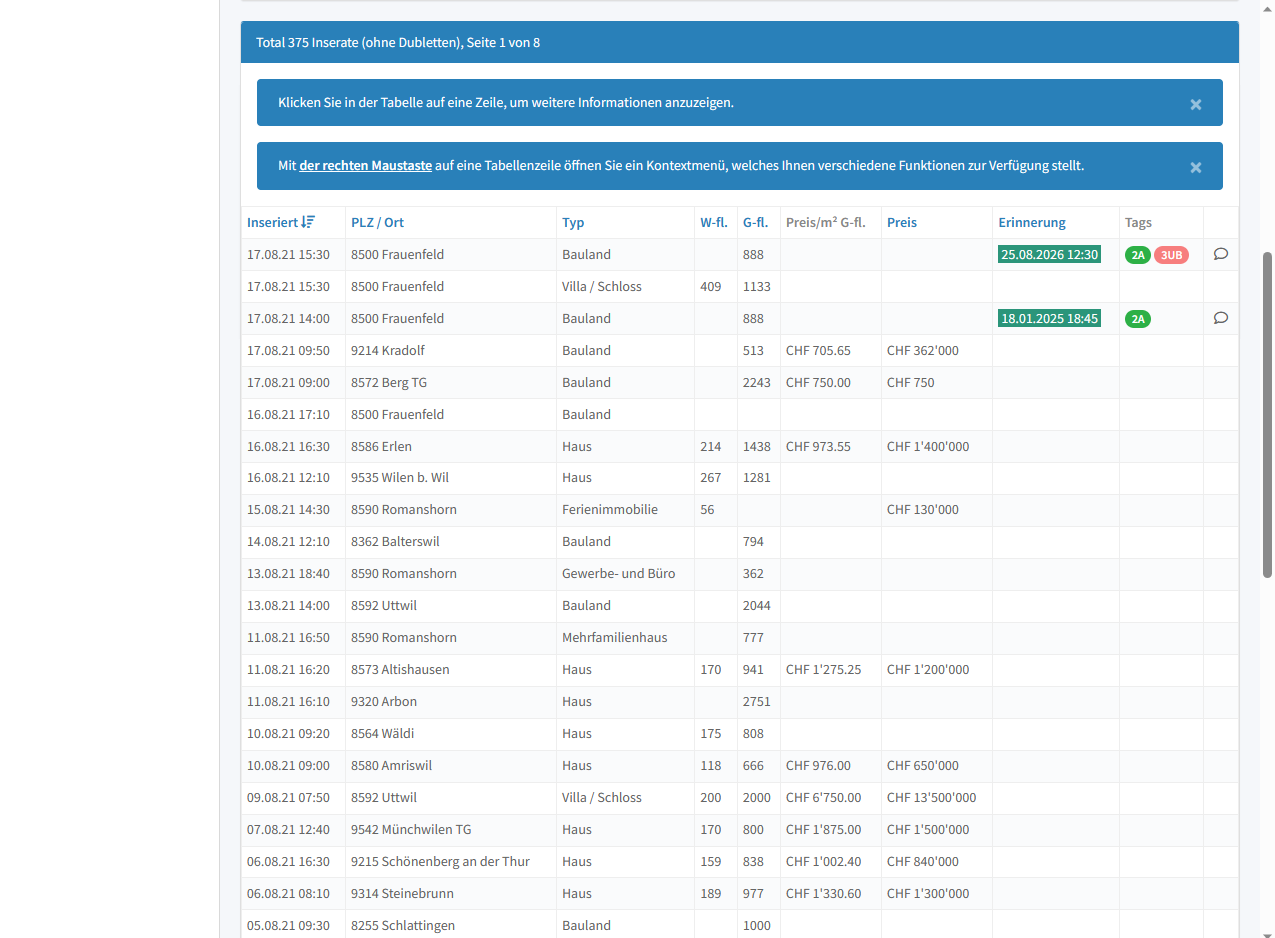Screen dimensions: 1275x938
Task: Open comment icon on 17.08.21 14:00 row
Action: (1220, 318)
